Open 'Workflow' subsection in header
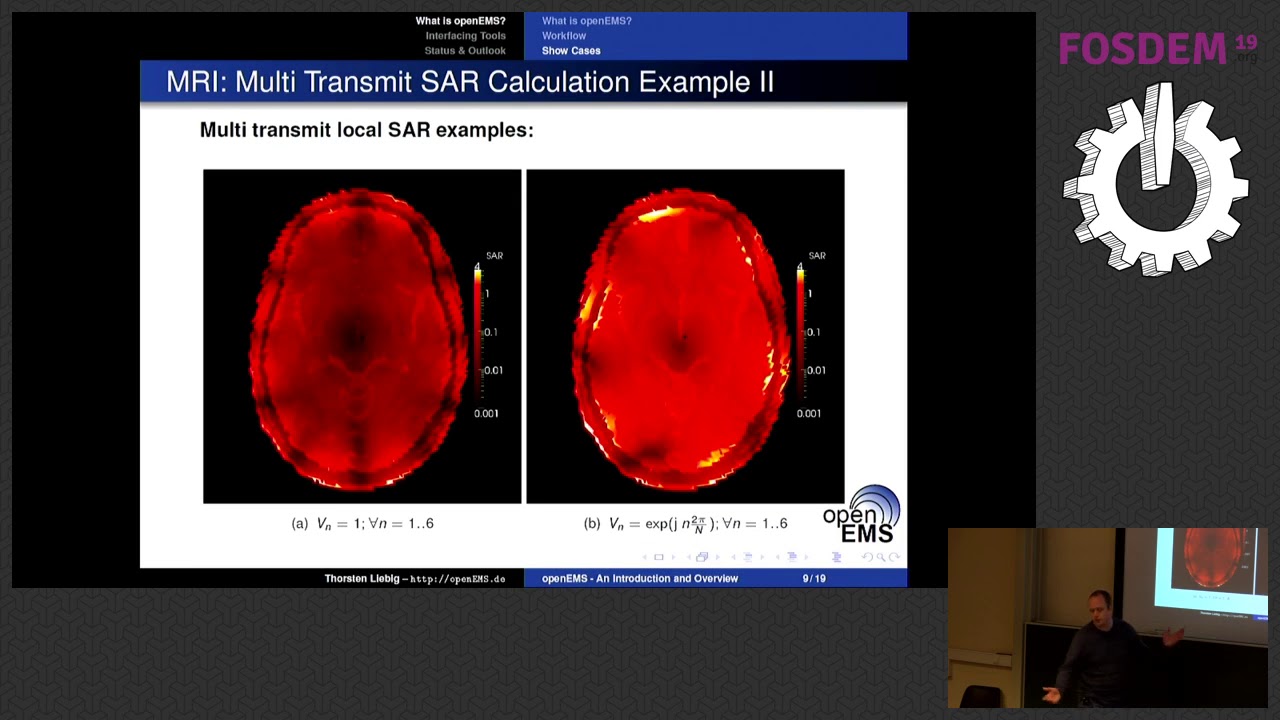The width and height of the screenshot is (1280, 720). (x=564, y=36)
